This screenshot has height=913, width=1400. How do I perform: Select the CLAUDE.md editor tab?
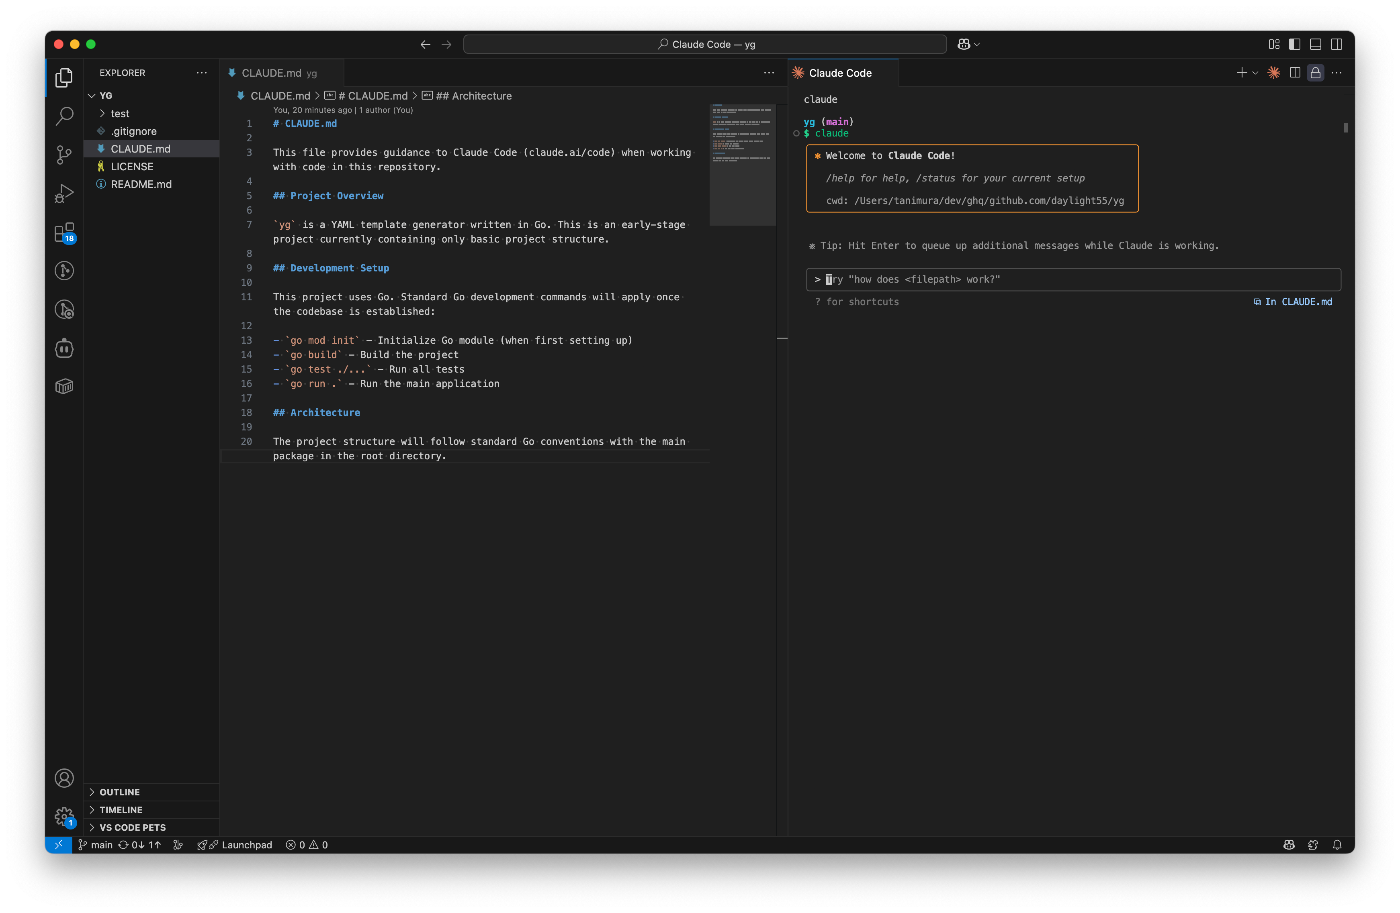pos(280,73)
